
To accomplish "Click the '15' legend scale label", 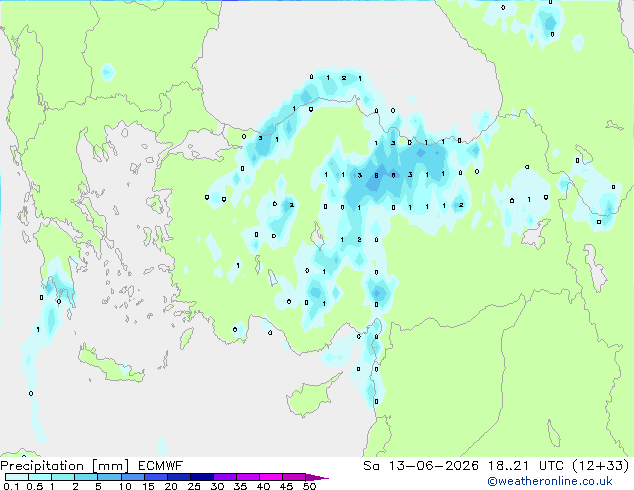I will pyautogui.click(x=148, y=486).
